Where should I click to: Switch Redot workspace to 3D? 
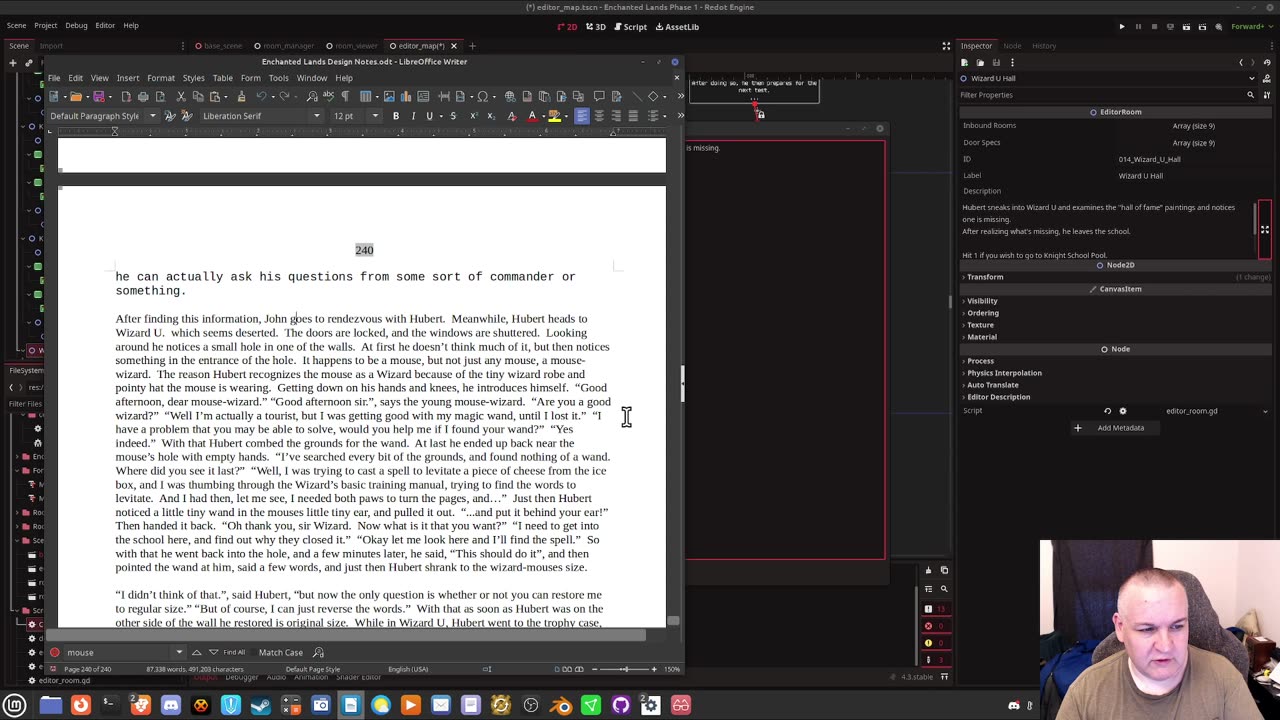tap(596, 27)
